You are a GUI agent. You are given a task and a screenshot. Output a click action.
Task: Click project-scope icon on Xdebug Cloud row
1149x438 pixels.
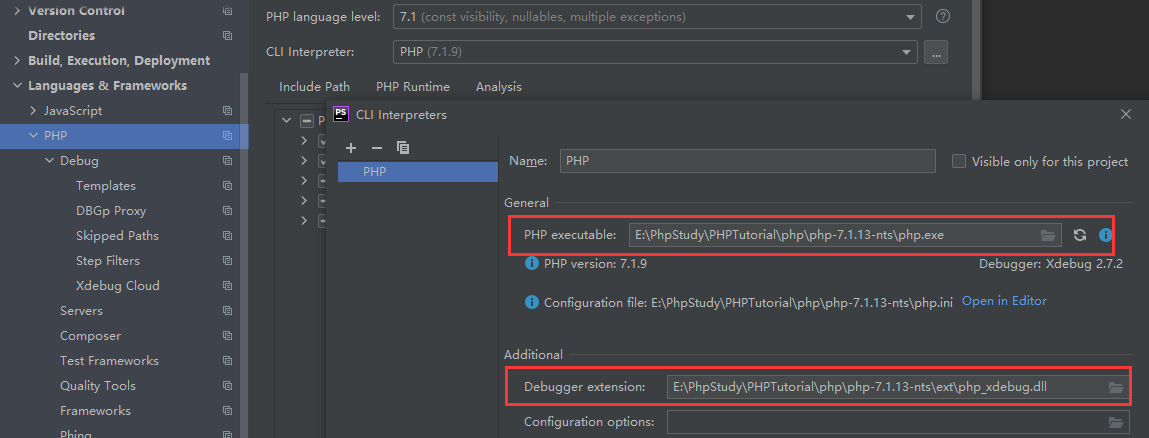228,286
